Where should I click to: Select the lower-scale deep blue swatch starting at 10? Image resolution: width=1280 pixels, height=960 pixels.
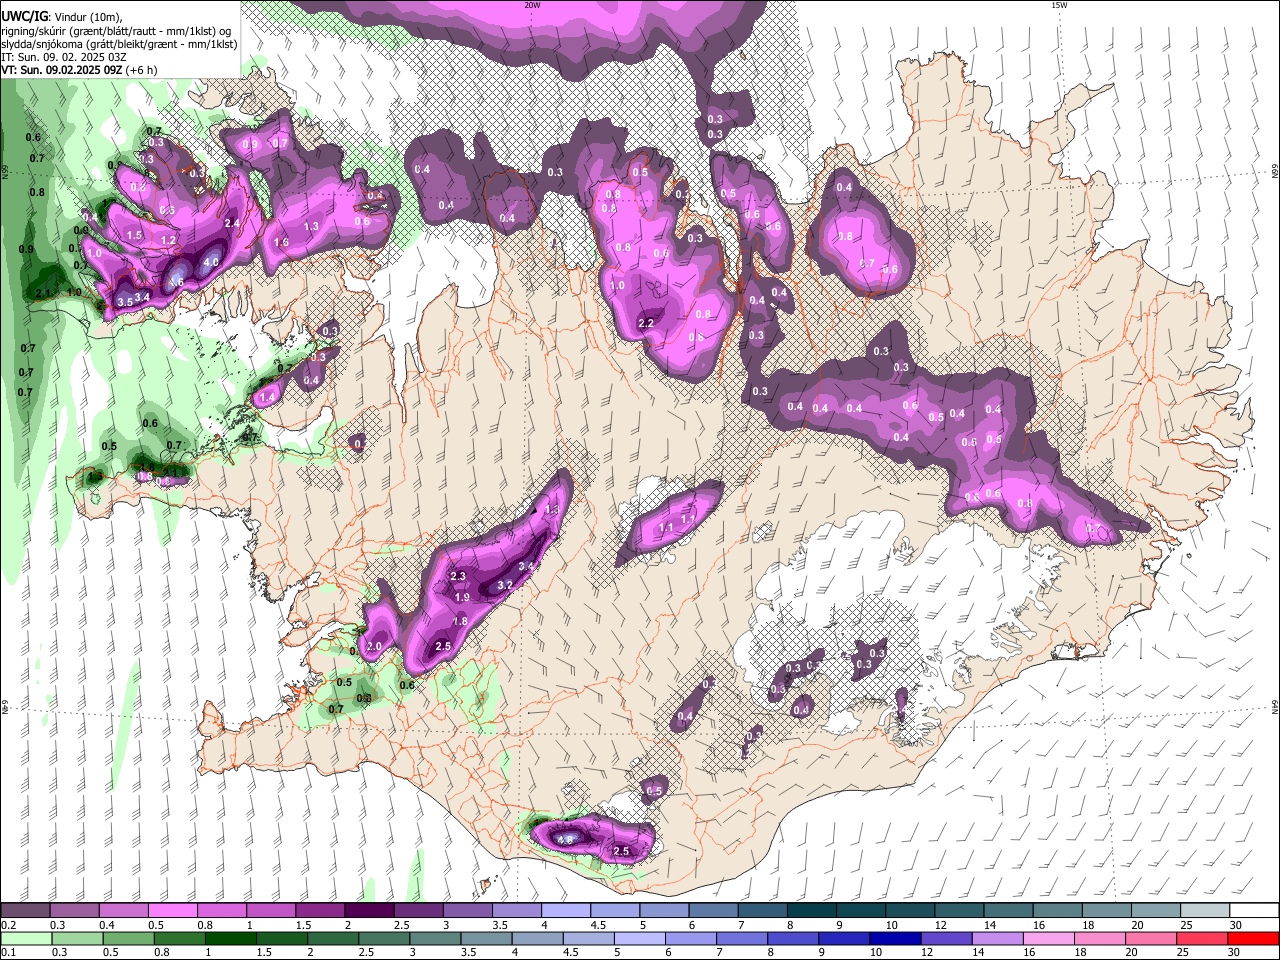(x=896, y=939)
